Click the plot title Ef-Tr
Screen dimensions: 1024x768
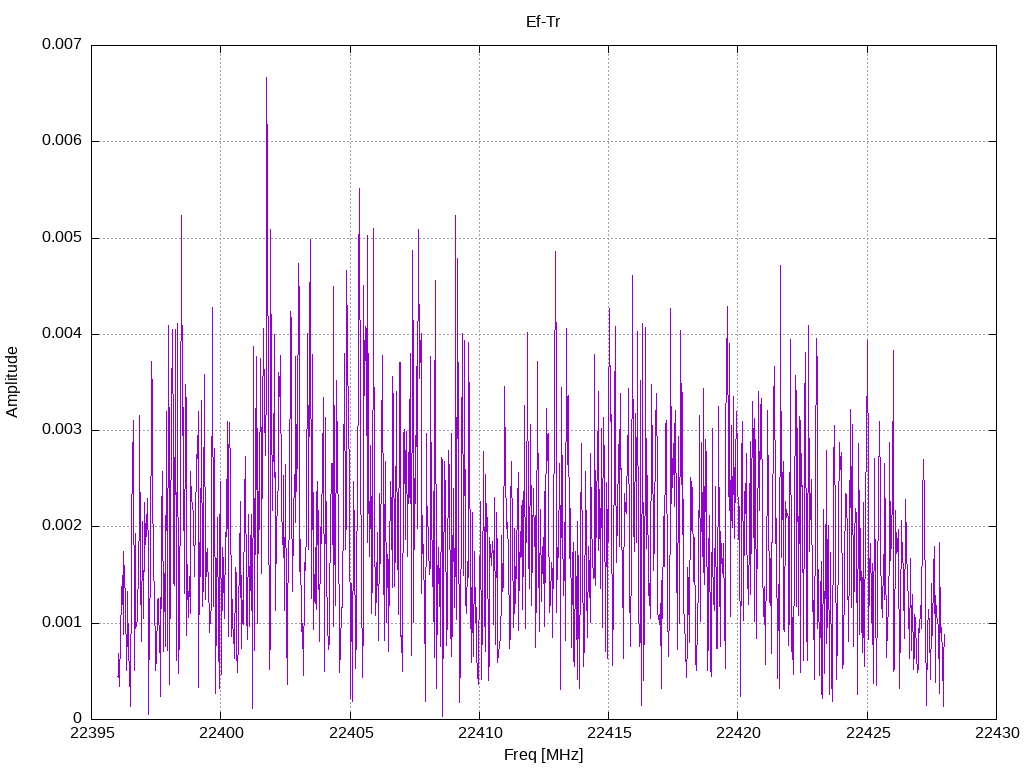543,22
